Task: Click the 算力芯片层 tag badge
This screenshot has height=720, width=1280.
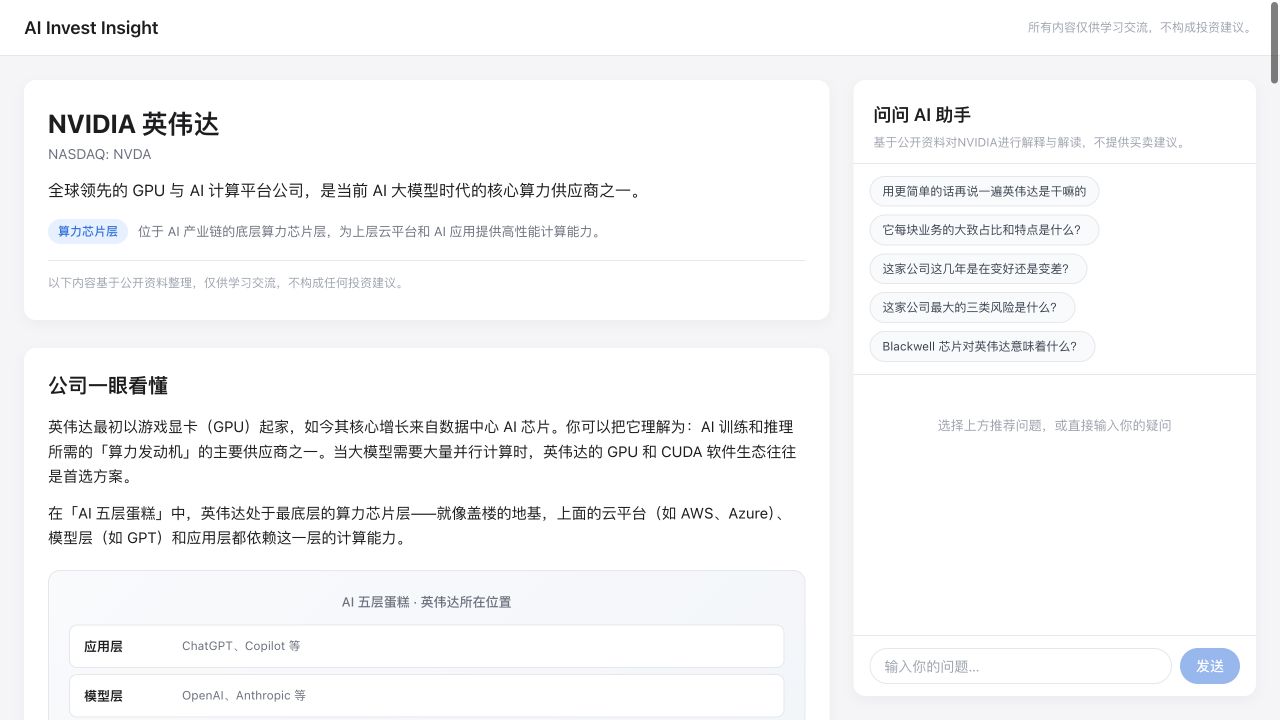Action: click(x=88, y=232)
